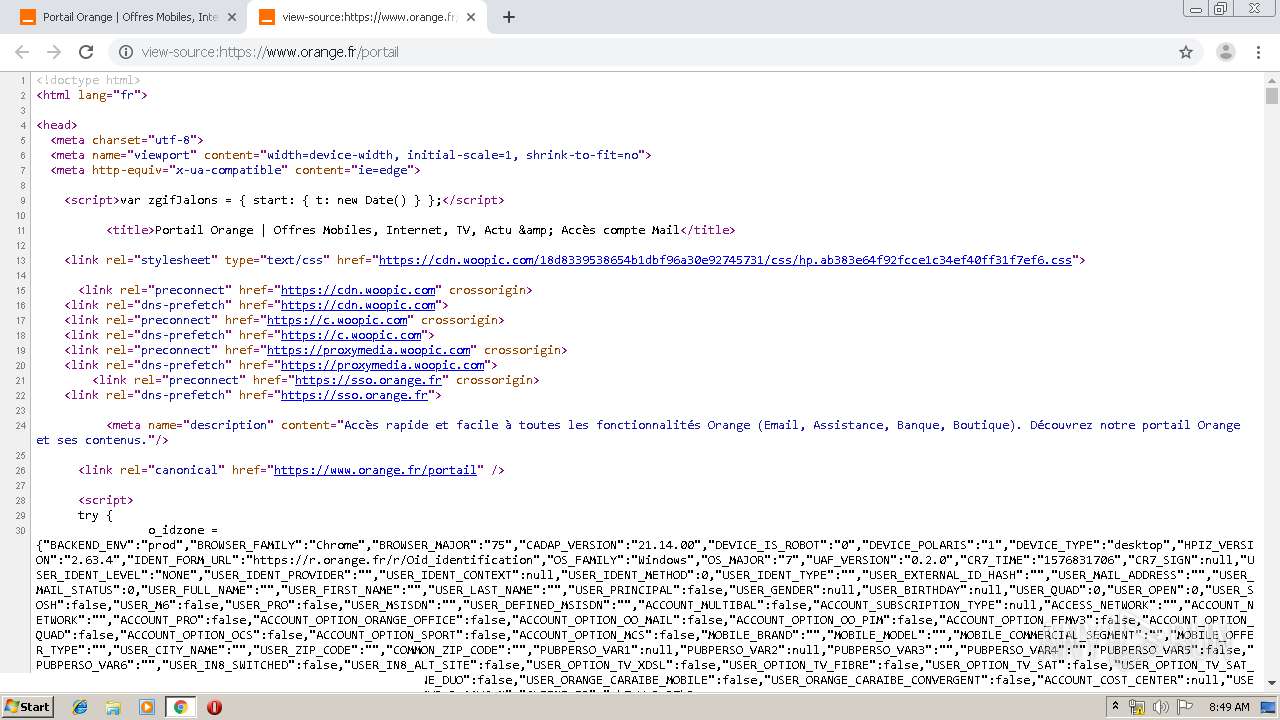Click the <html lang="fr"> source line
Viewport: 1280px width, 720px height.
click(x=92, y=95)
